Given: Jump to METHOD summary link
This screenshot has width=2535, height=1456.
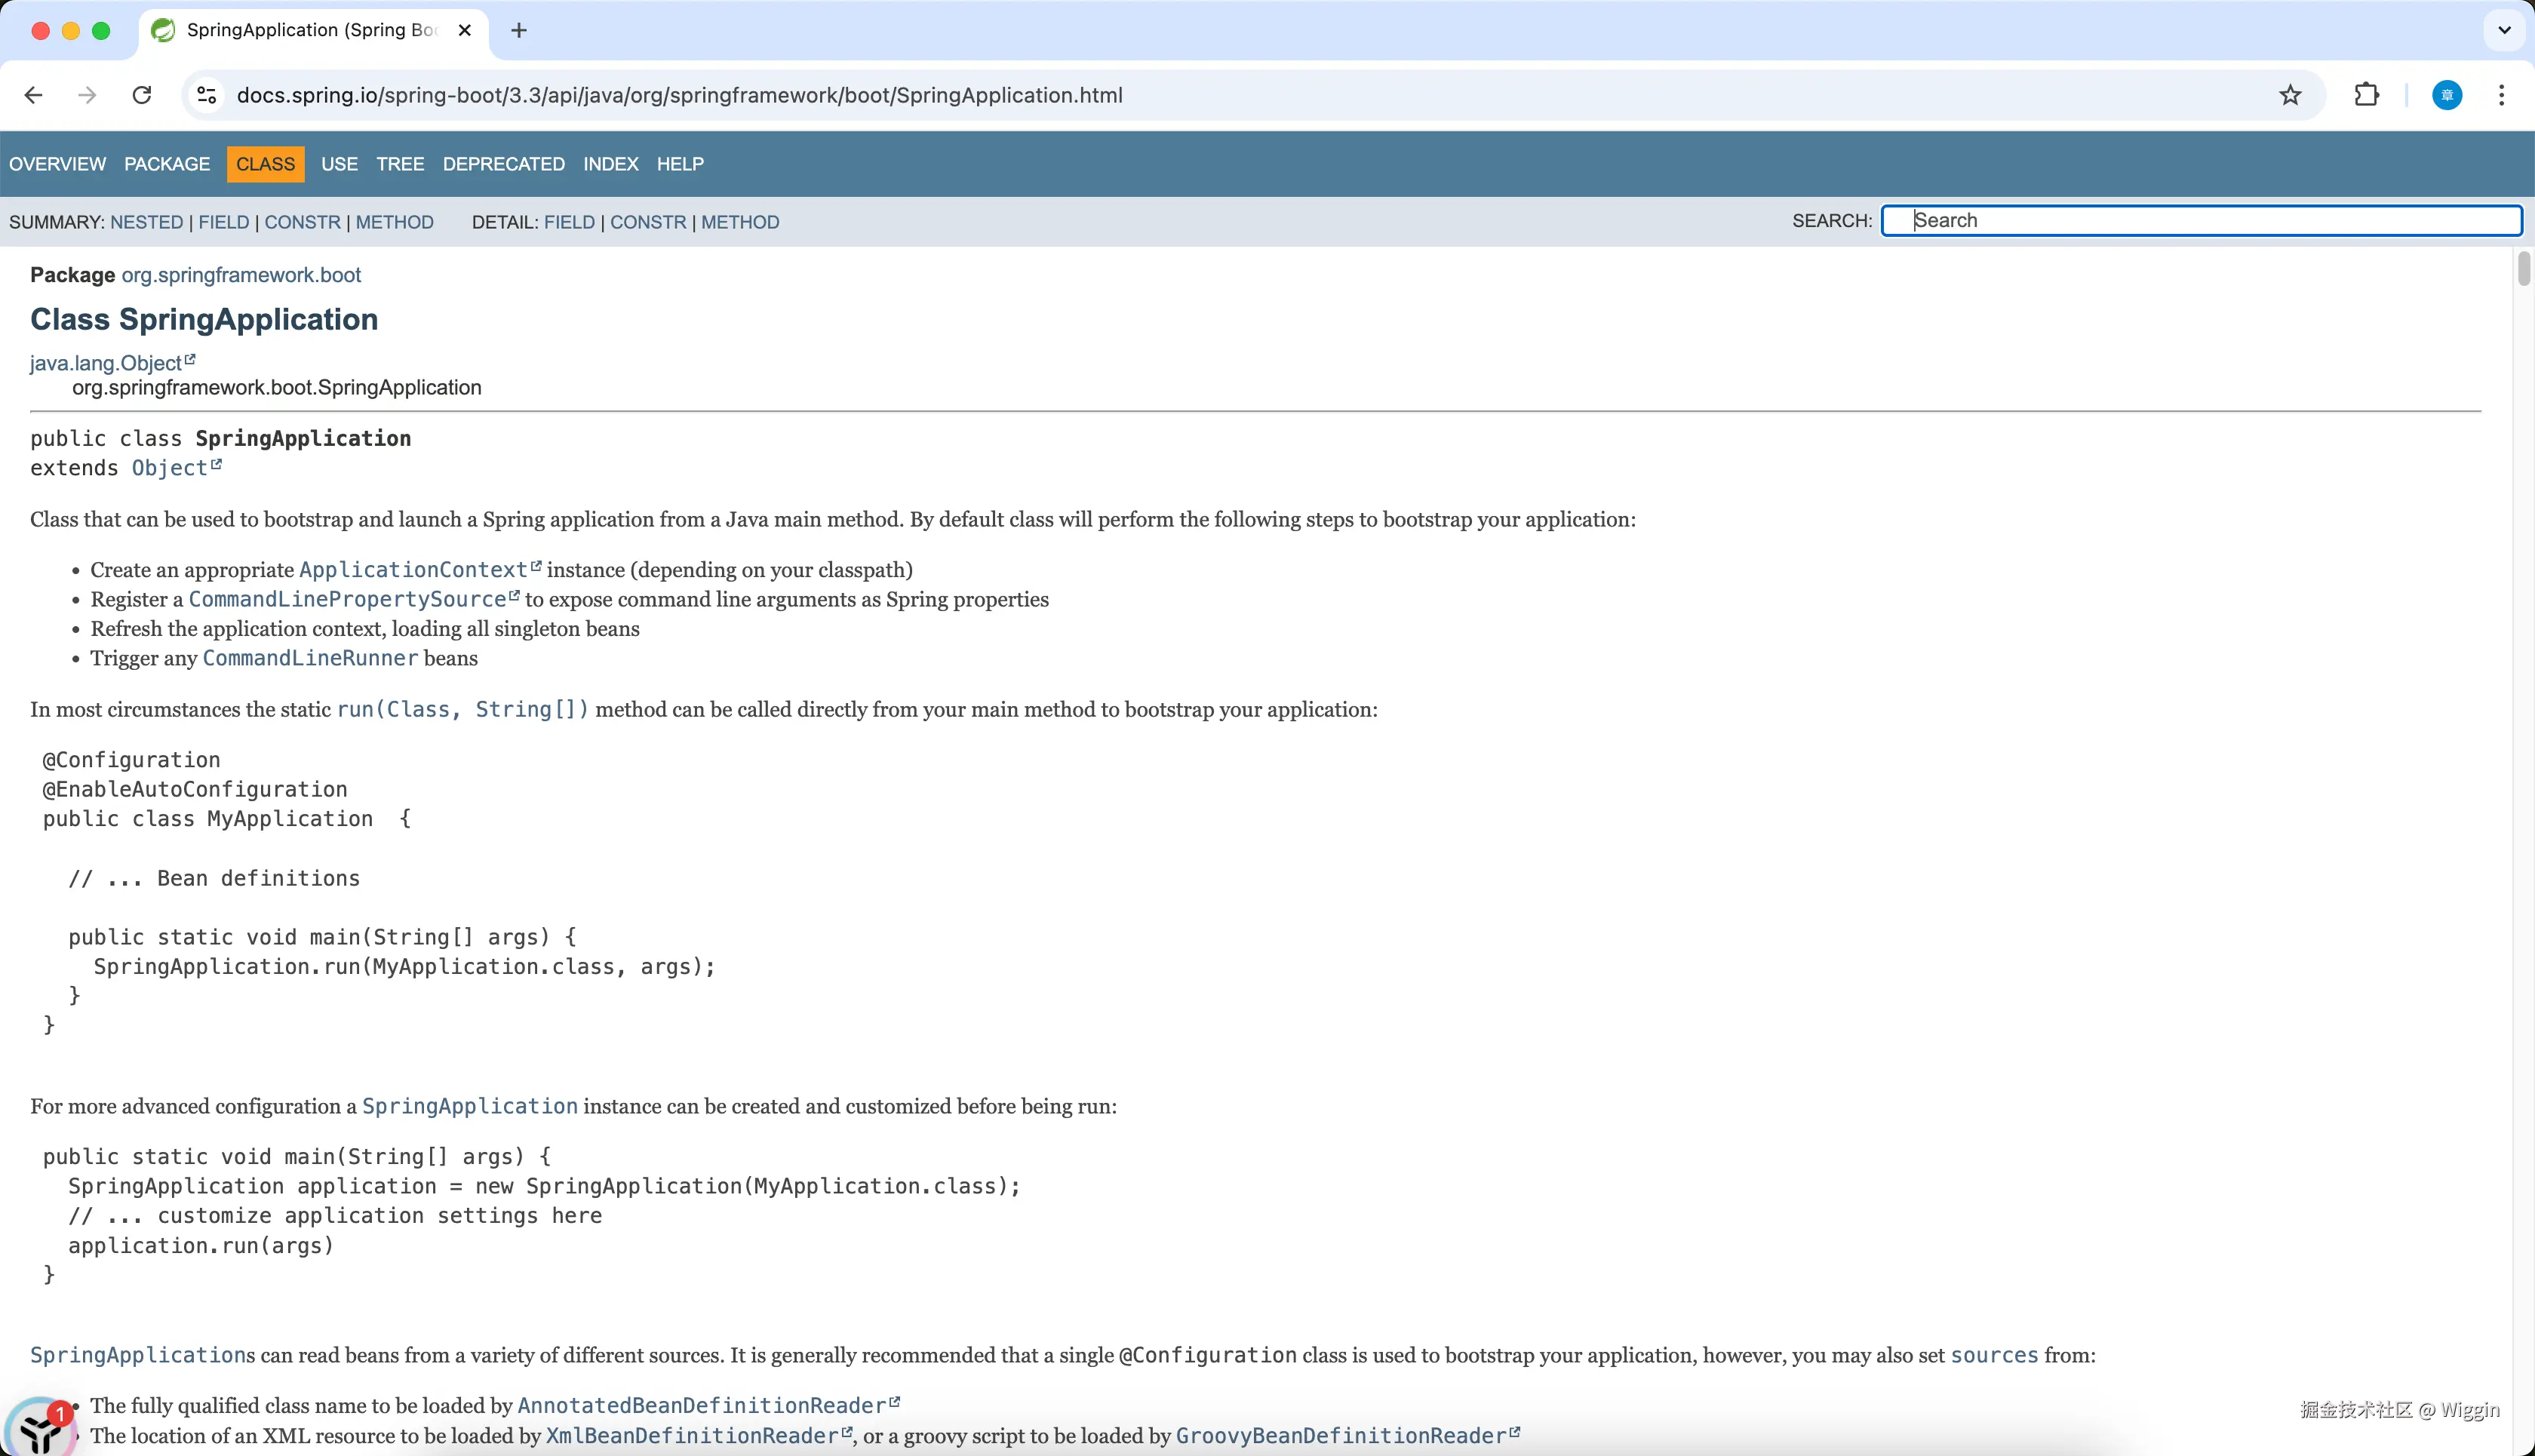Looking at the screenshot, I should pyautogui.click(x=394, y=222).
